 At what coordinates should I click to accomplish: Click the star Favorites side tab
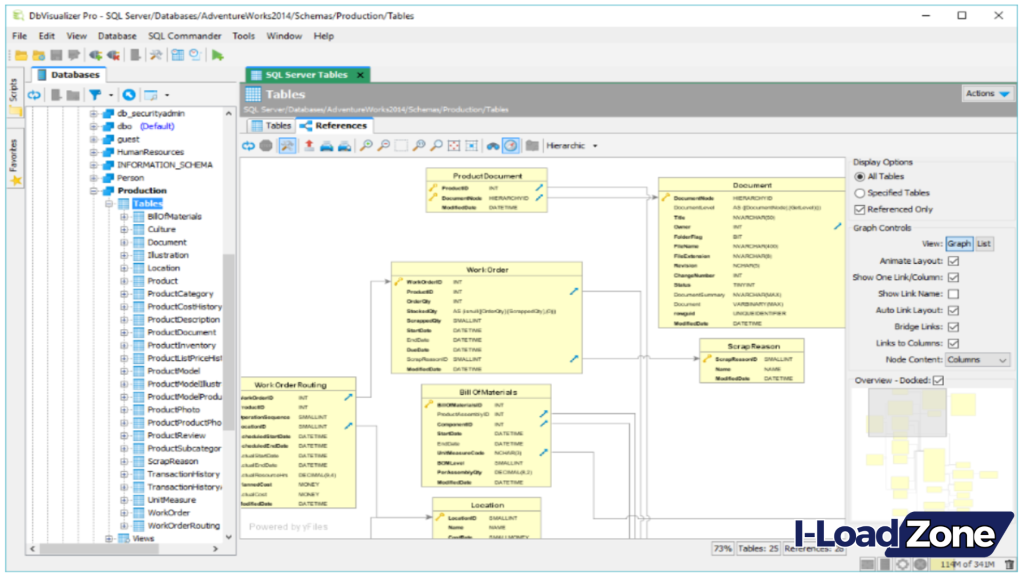point(15,160)
